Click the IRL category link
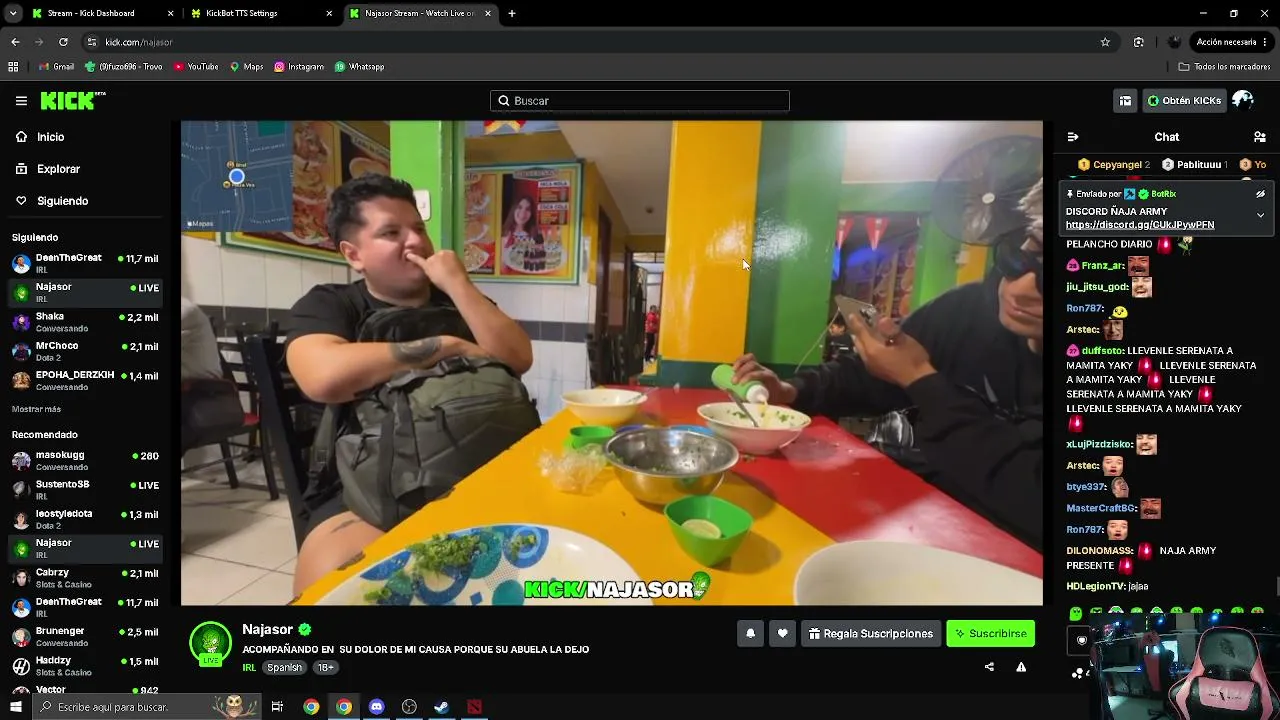The height and width of the screenshot is (720, 1280). click(249, 667)
